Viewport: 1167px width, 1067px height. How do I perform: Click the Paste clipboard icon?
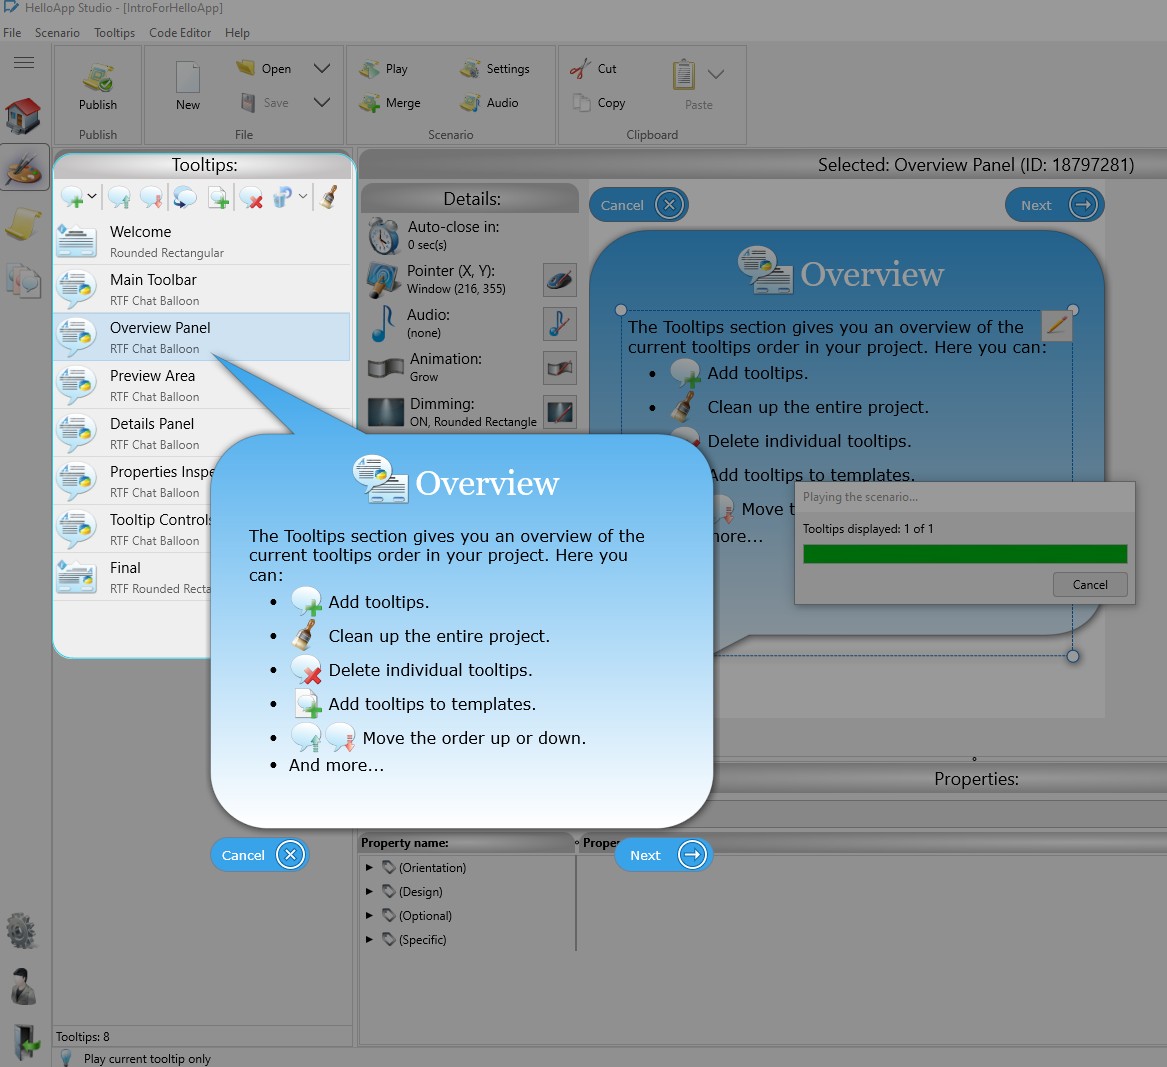coord(684,74)
